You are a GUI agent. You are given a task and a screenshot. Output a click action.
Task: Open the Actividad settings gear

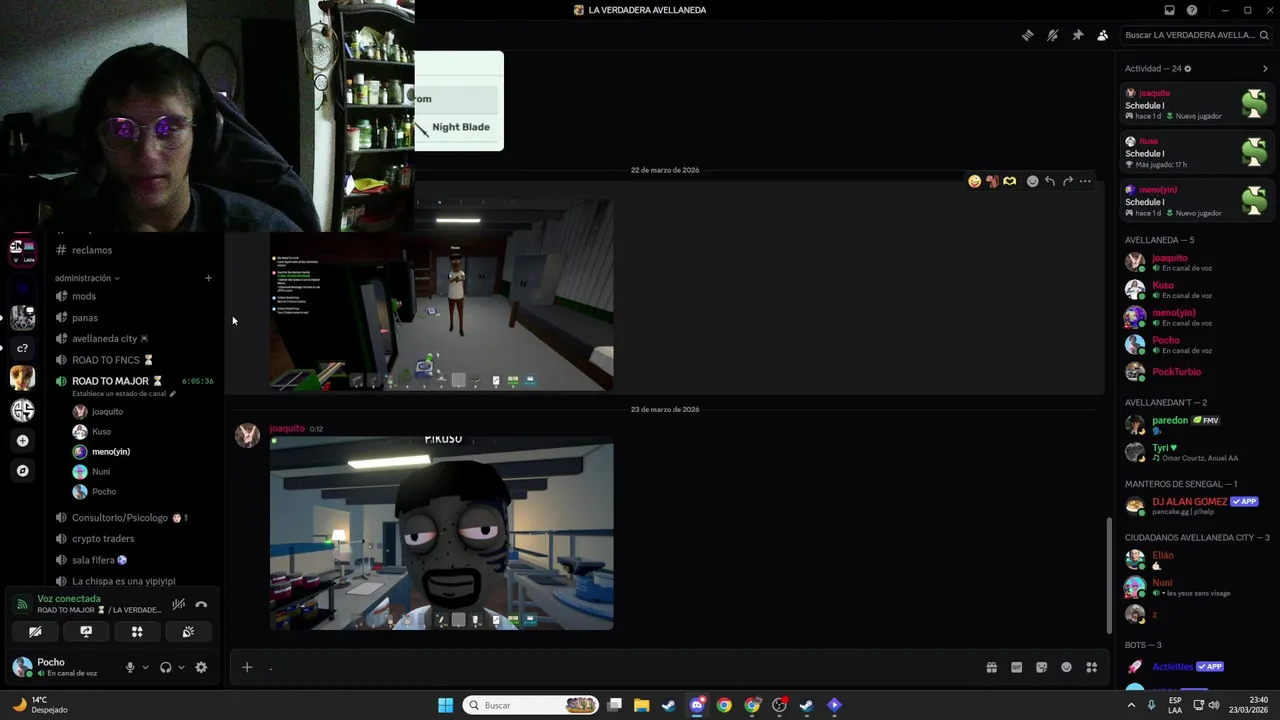point(1188,69)
